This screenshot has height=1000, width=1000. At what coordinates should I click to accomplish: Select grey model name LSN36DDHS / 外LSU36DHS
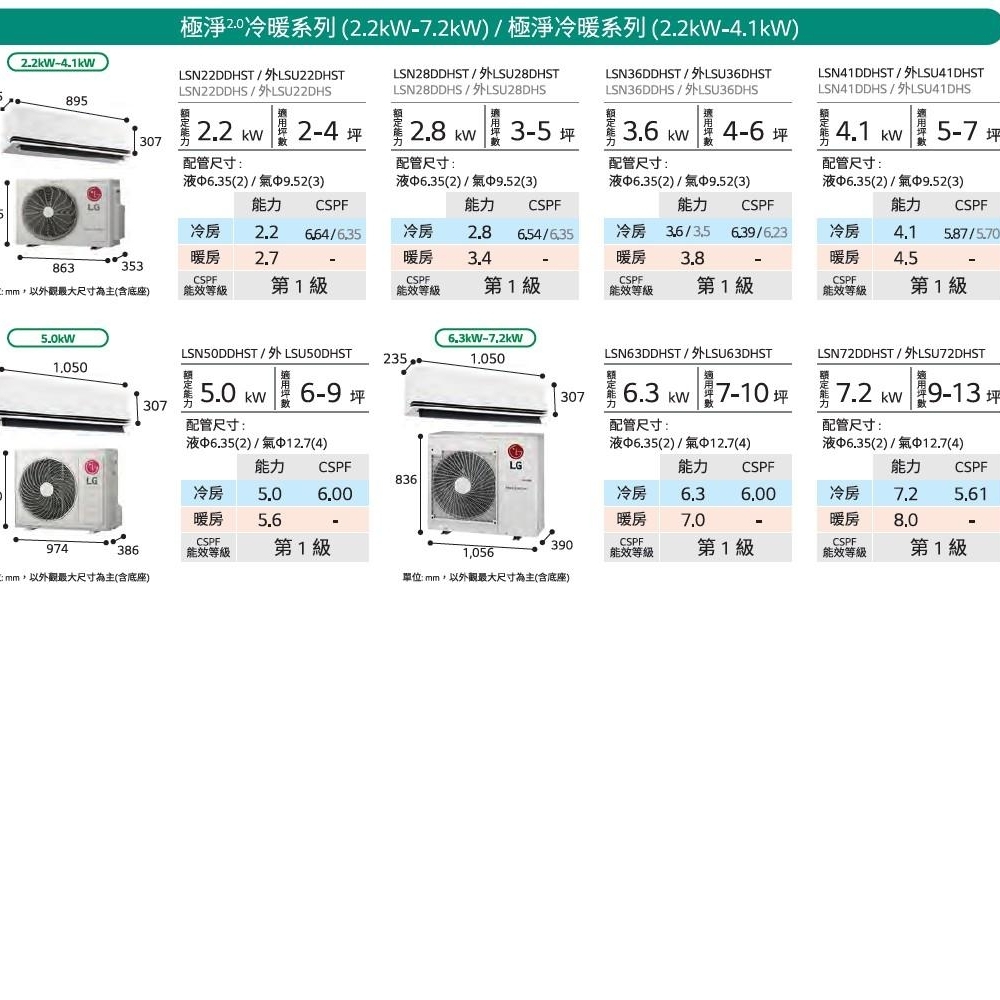pos(682,90)
